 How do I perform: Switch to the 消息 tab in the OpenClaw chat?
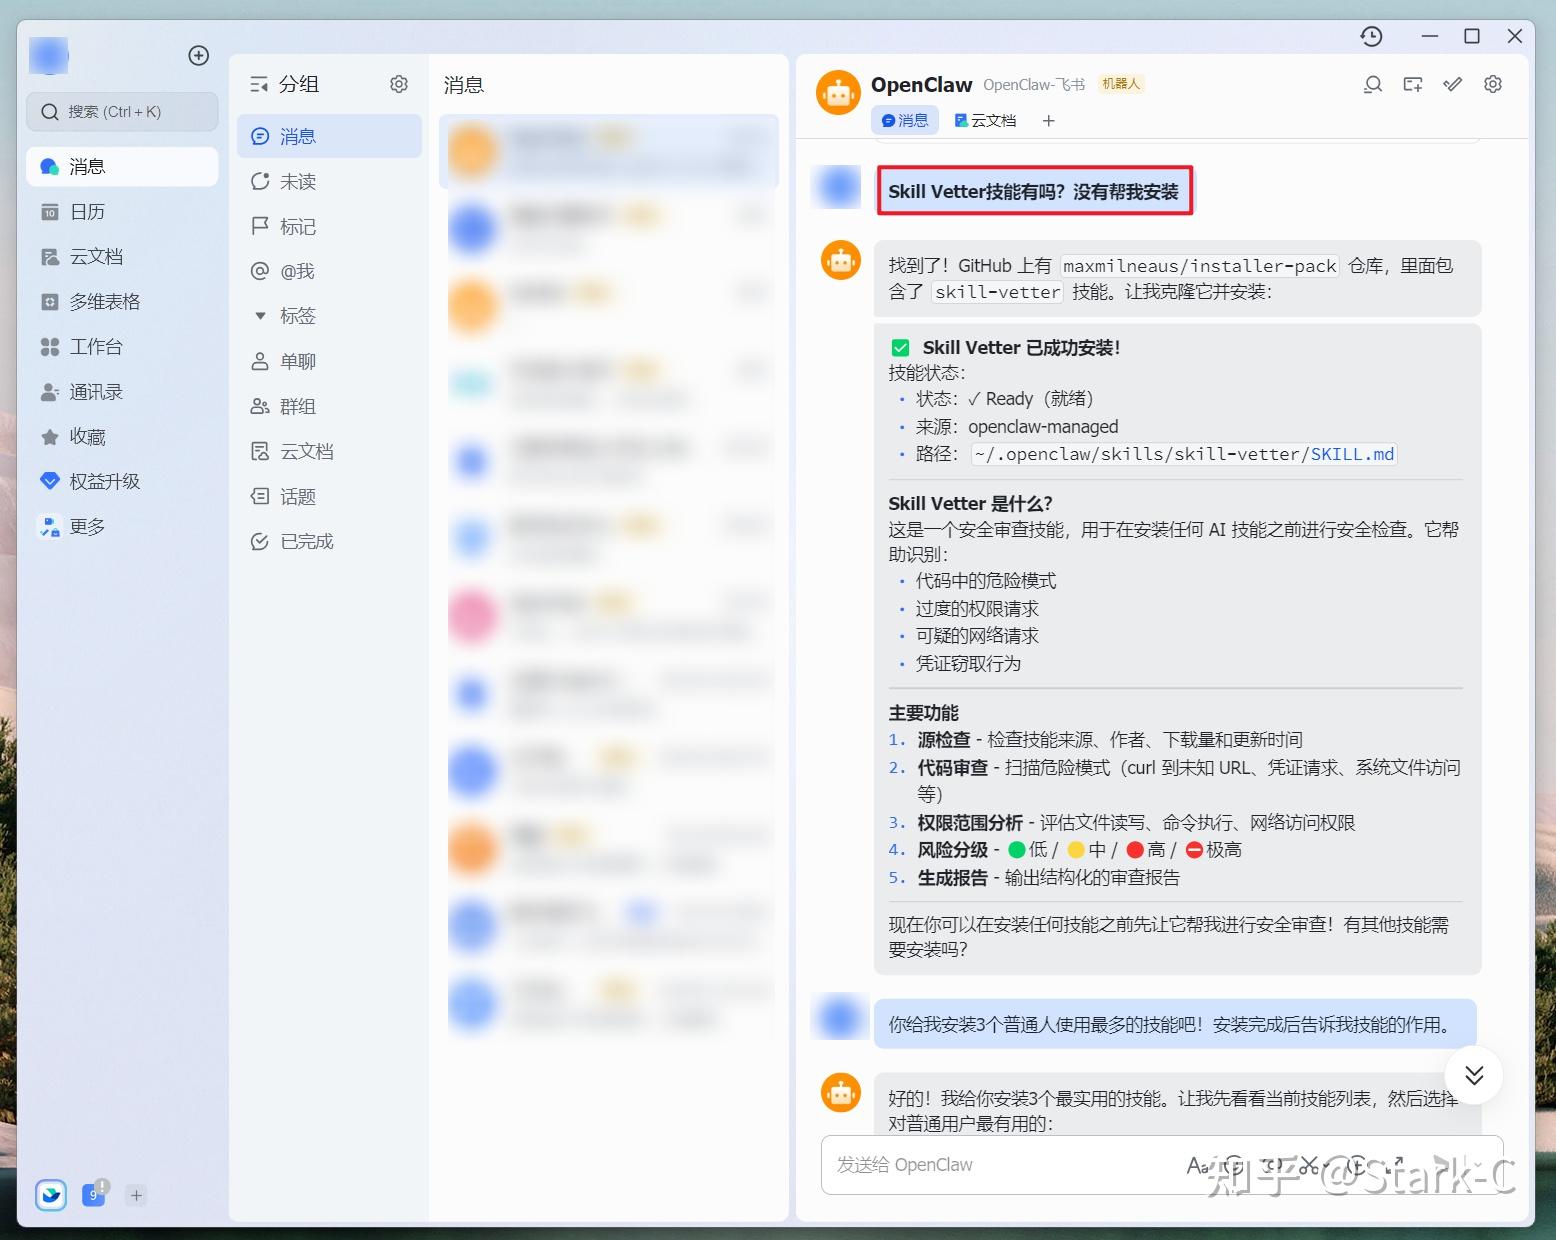[x=905, y=120]
